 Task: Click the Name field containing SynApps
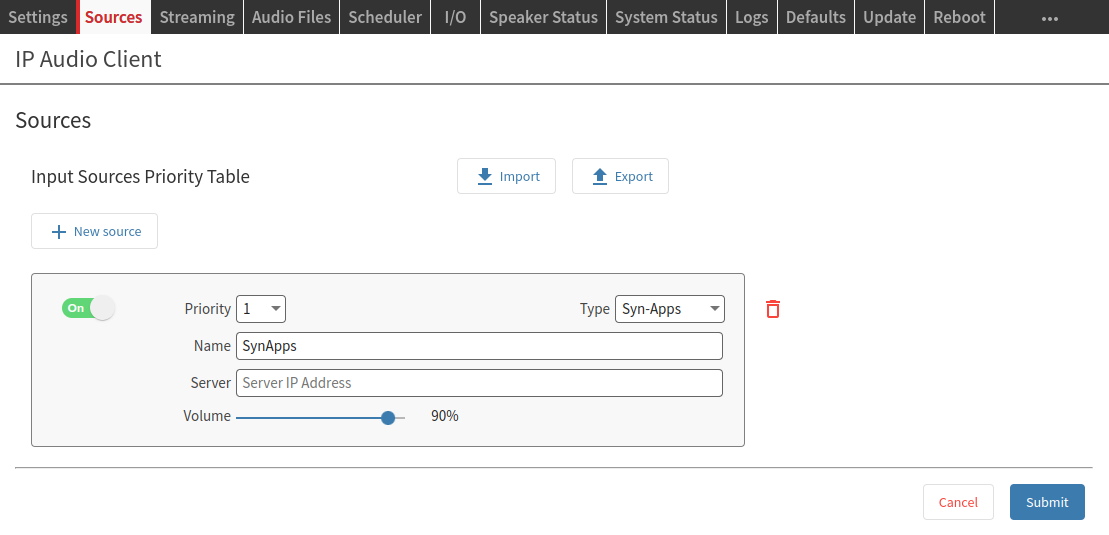coord(479,346)
